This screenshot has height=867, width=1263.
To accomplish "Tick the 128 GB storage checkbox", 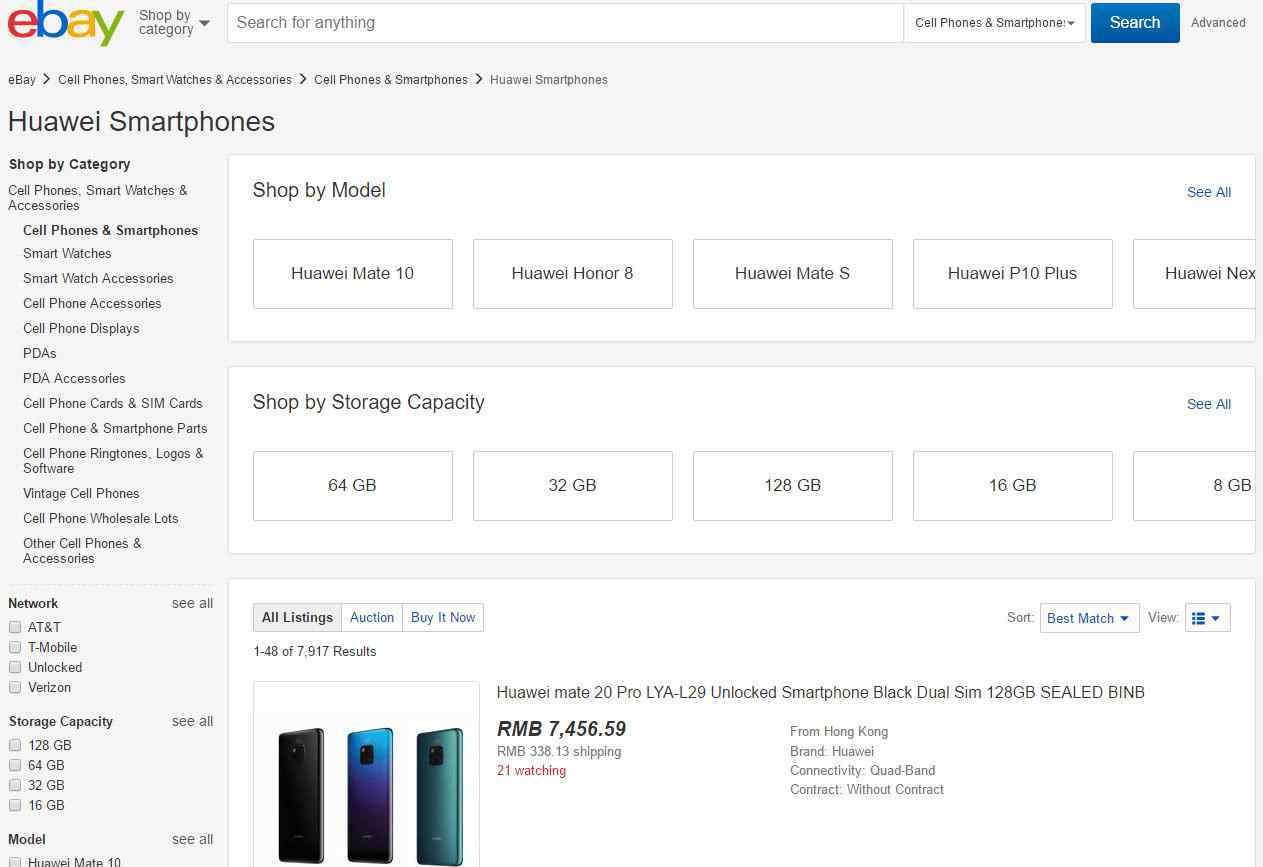I will 15,745.
